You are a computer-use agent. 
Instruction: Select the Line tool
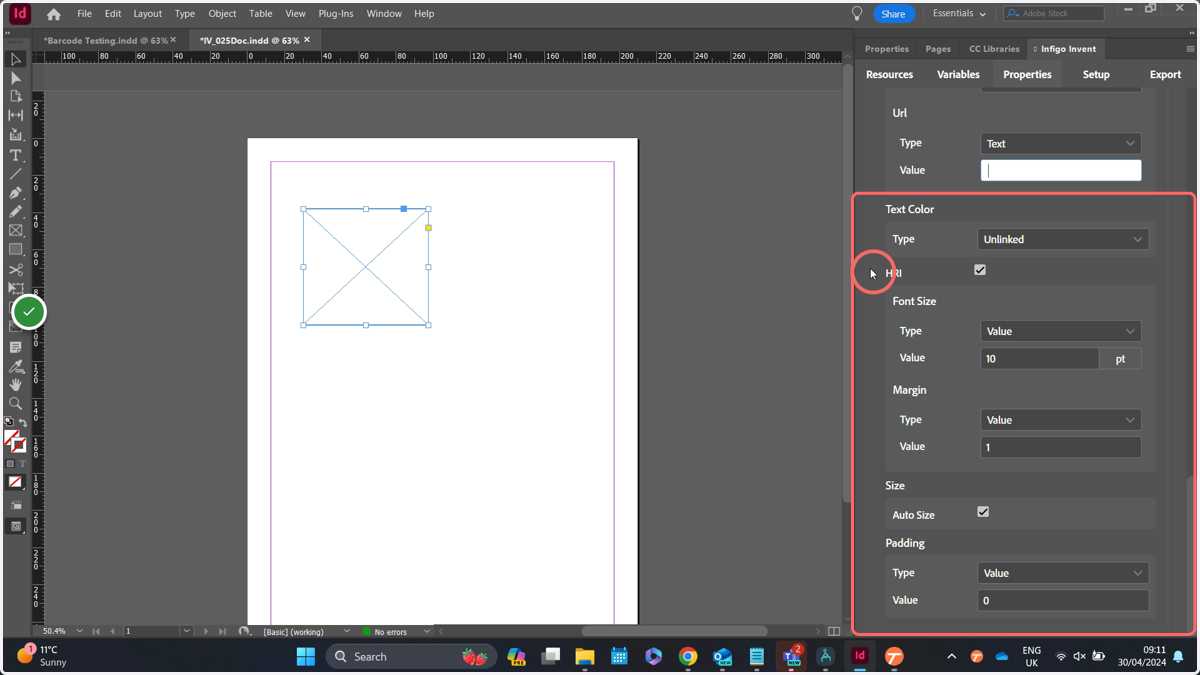(16, 174)
